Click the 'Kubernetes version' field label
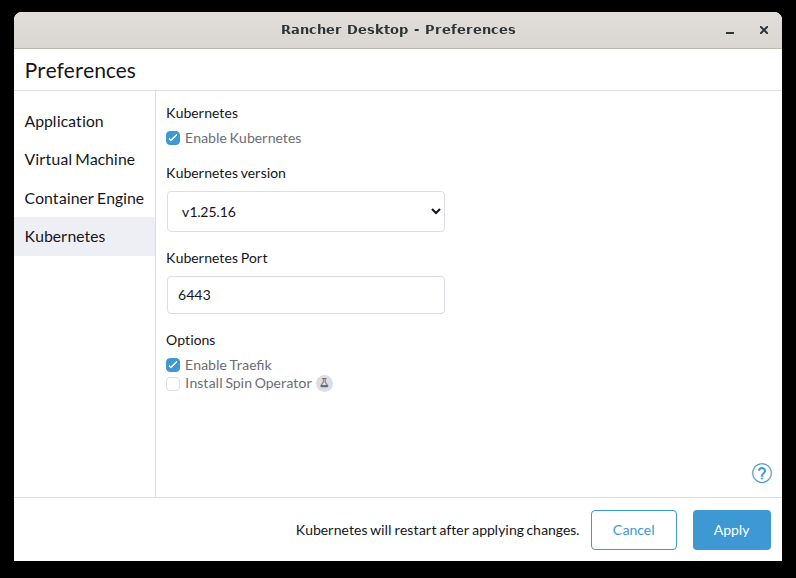Image resolution: width=796 pixels, height=578 pixels. 226,173
